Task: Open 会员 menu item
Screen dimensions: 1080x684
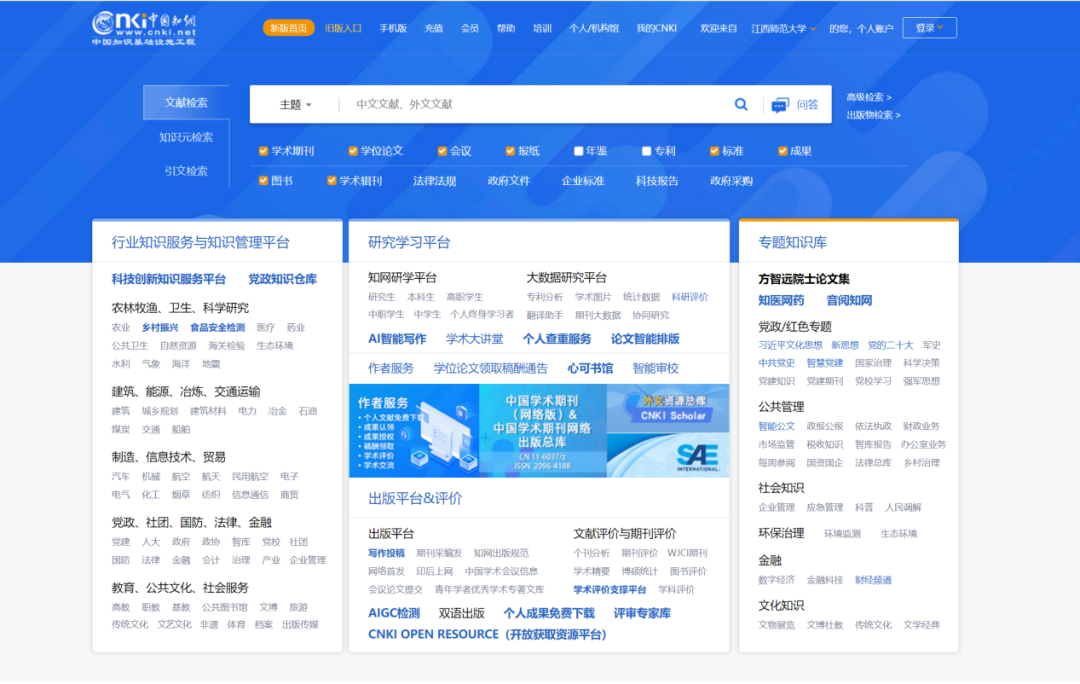Action: 470,28
